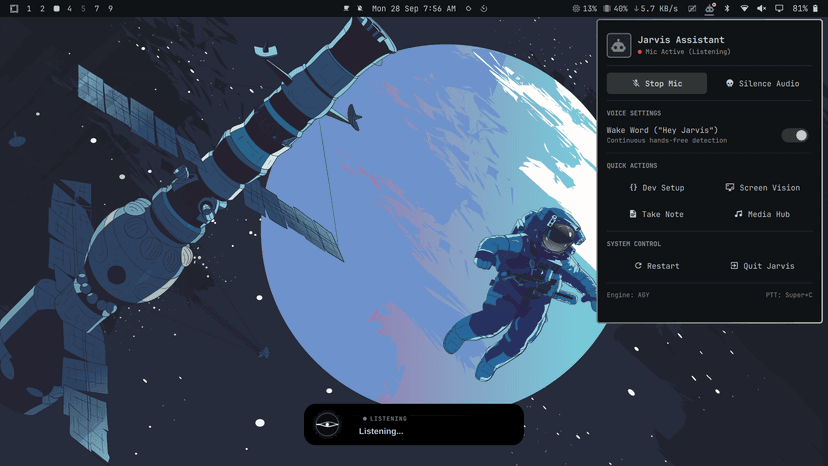Click the Jarvis robot avatar icon in the panel
The height and width of the screenshot is (466, 828).
618,45
